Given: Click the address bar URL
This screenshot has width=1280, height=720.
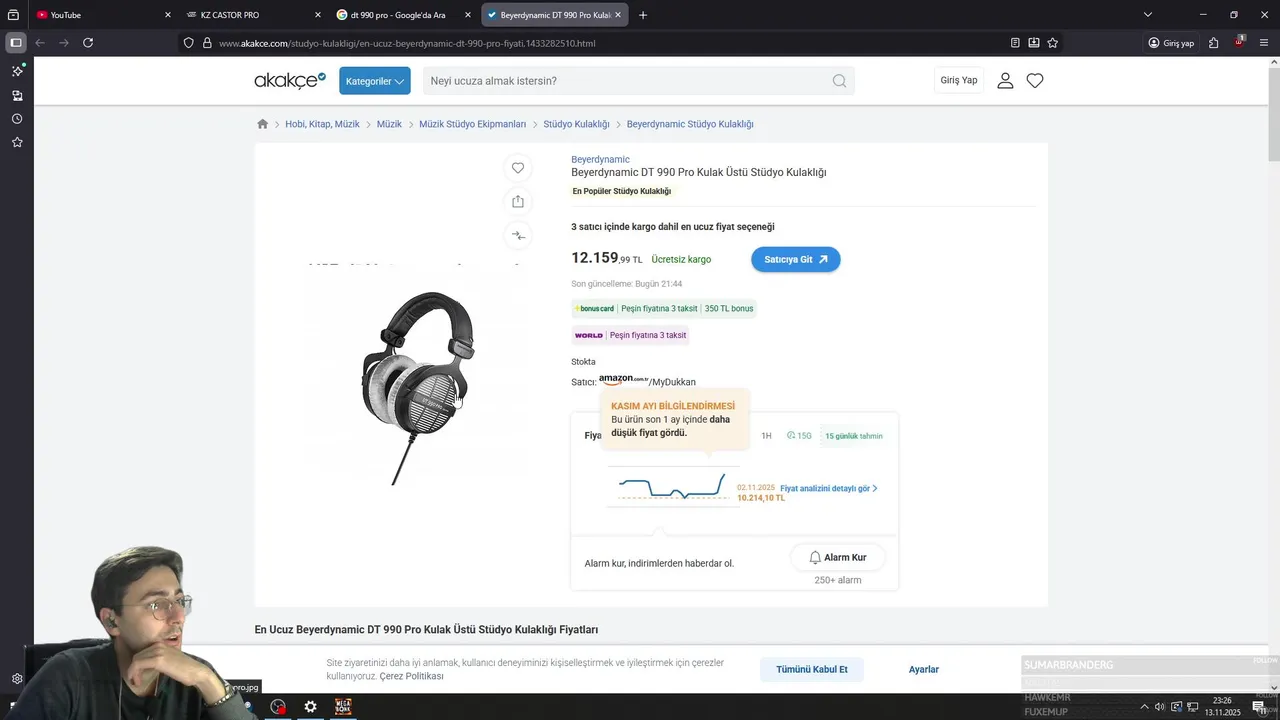Looking at the screenshot, I should pos(407,43).
